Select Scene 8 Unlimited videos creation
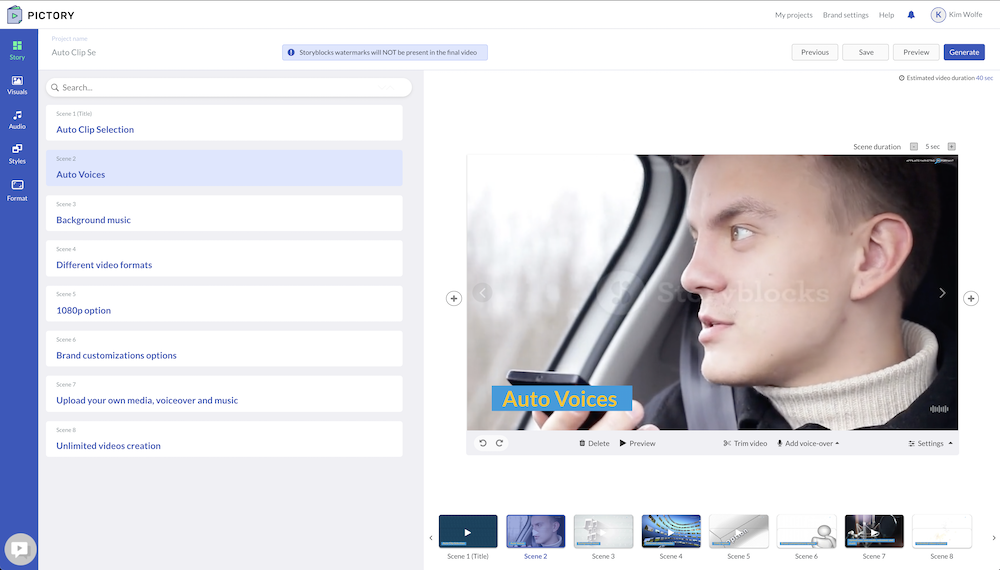 tap(224, 439)
